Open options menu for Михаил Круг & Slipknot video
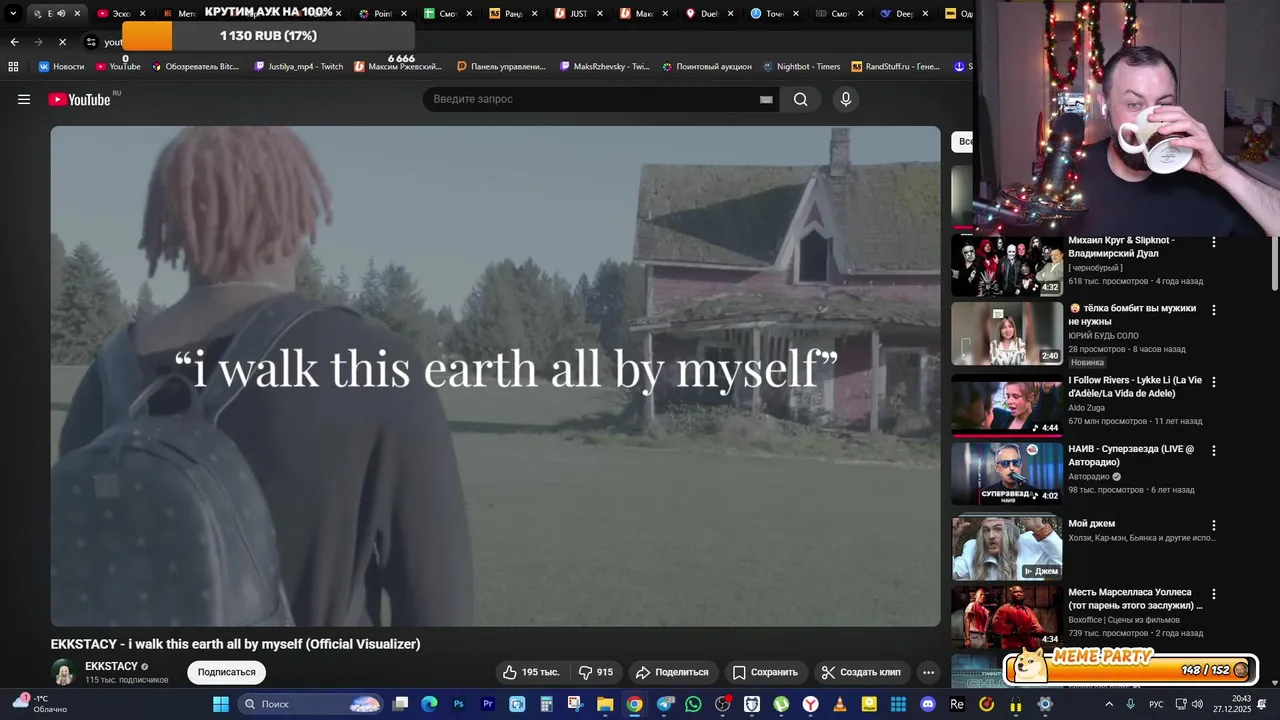This screenshot has width=1280, height=720. point(1214,242)
